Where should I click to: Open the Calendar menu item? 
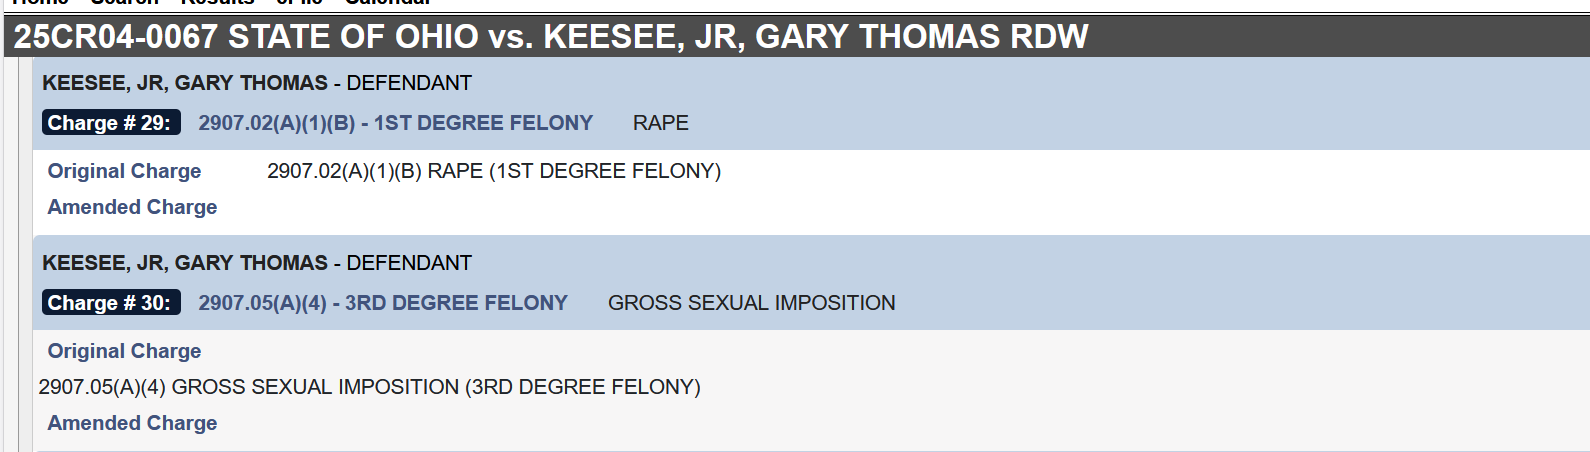tap(388, 3)
